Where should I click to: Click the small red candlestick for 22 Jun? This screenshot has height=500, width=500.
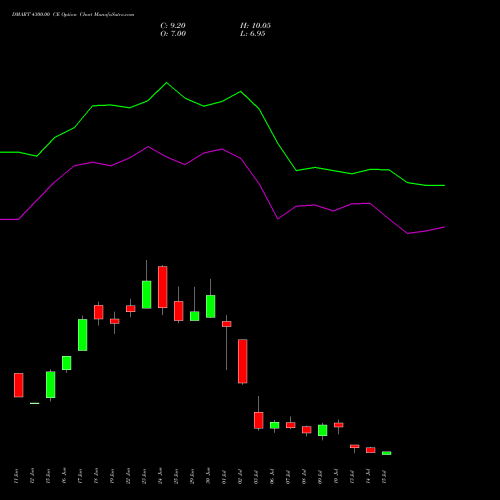[x=131, y=309]
